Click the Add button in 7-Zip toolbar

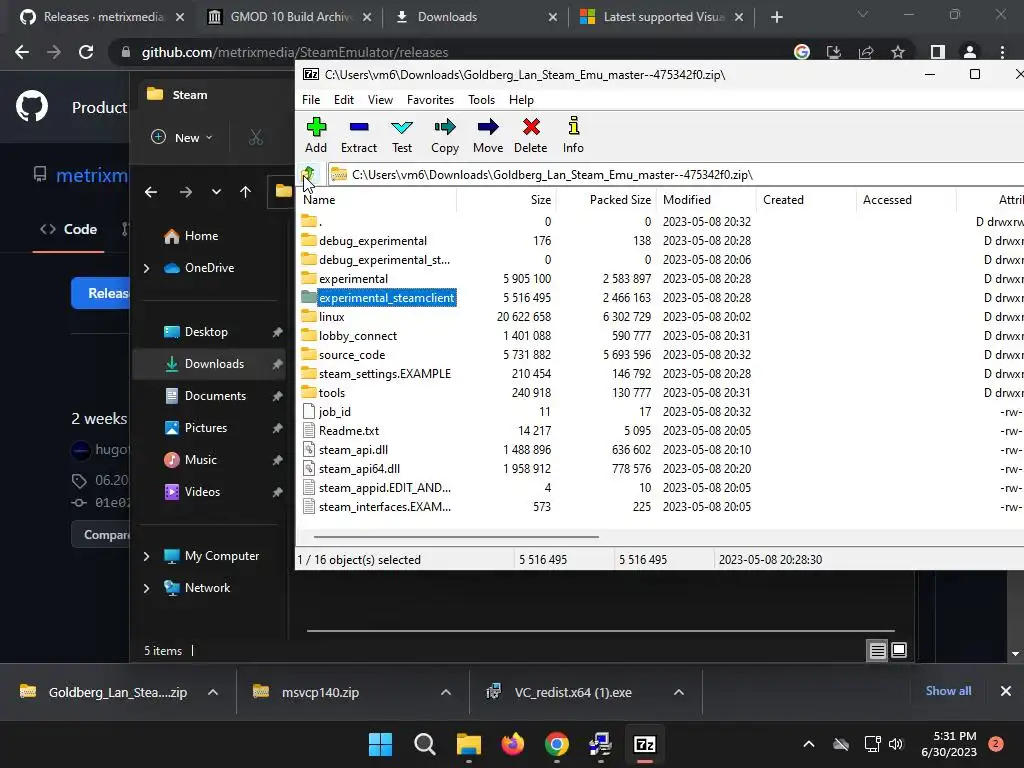(316, 135)
